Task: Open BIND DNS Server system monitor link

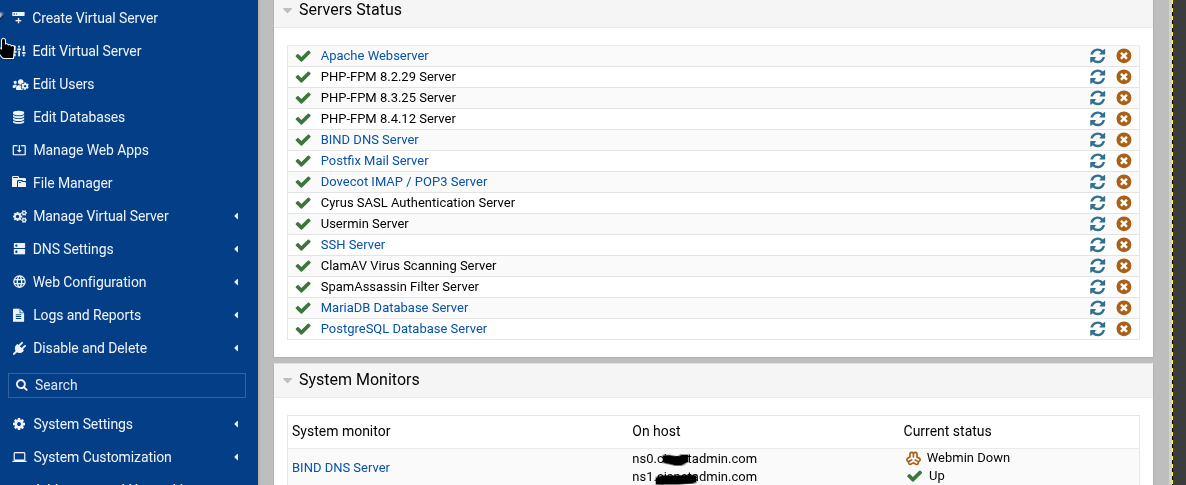Action: click(x=340, y=467)
